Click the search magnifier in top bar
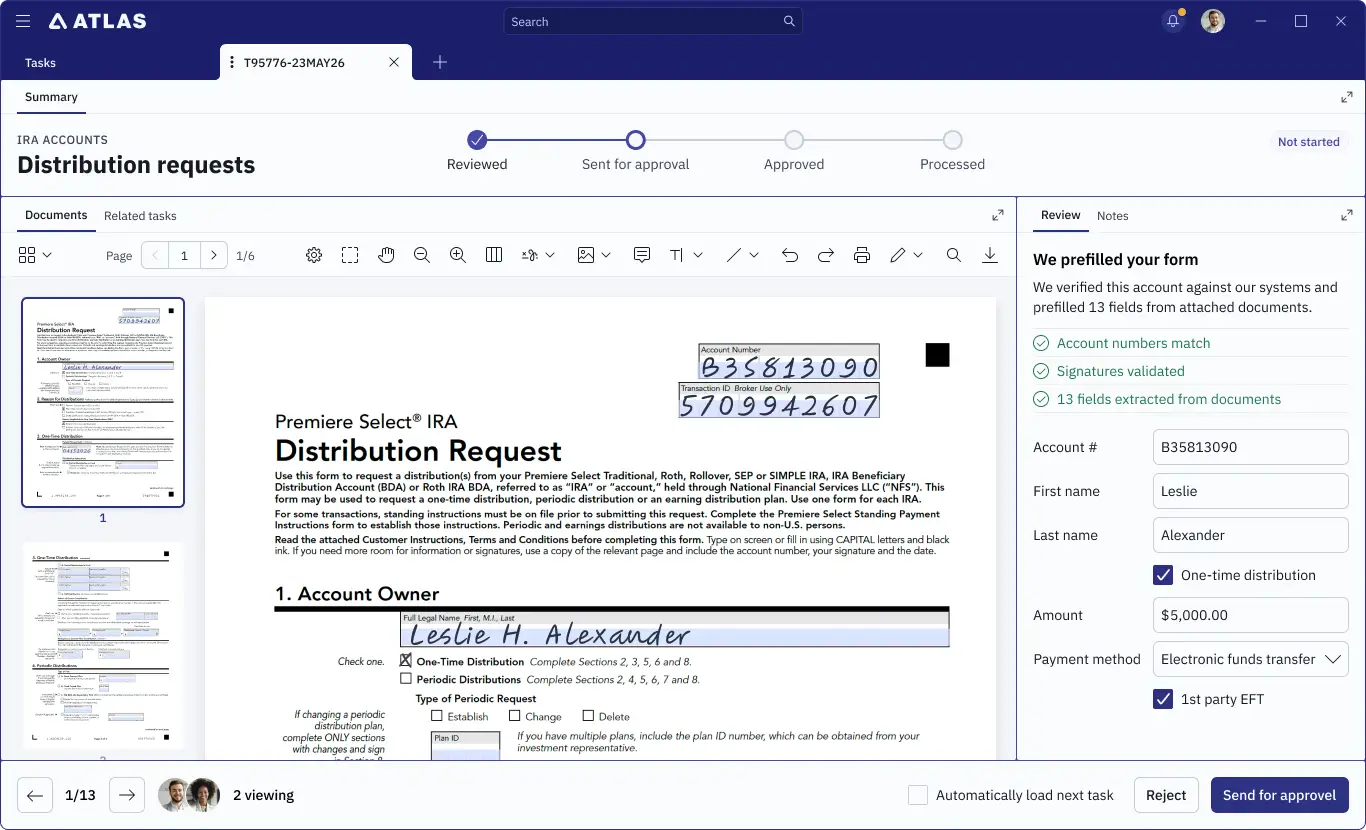Viewport: 1366px width, 830px height. 789,21
